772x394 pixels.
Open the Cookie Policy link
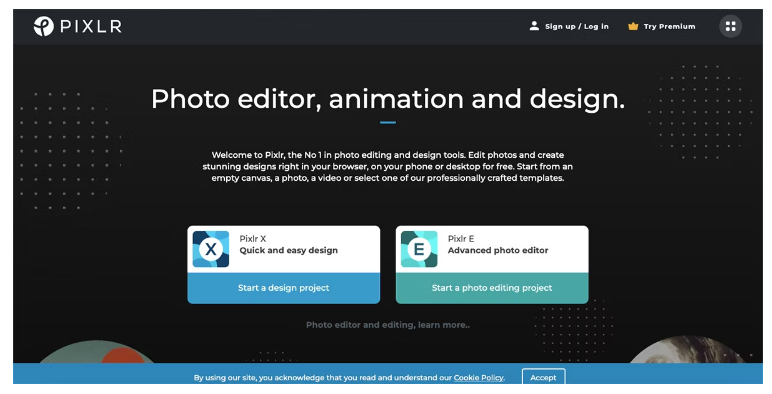point(479,378)
